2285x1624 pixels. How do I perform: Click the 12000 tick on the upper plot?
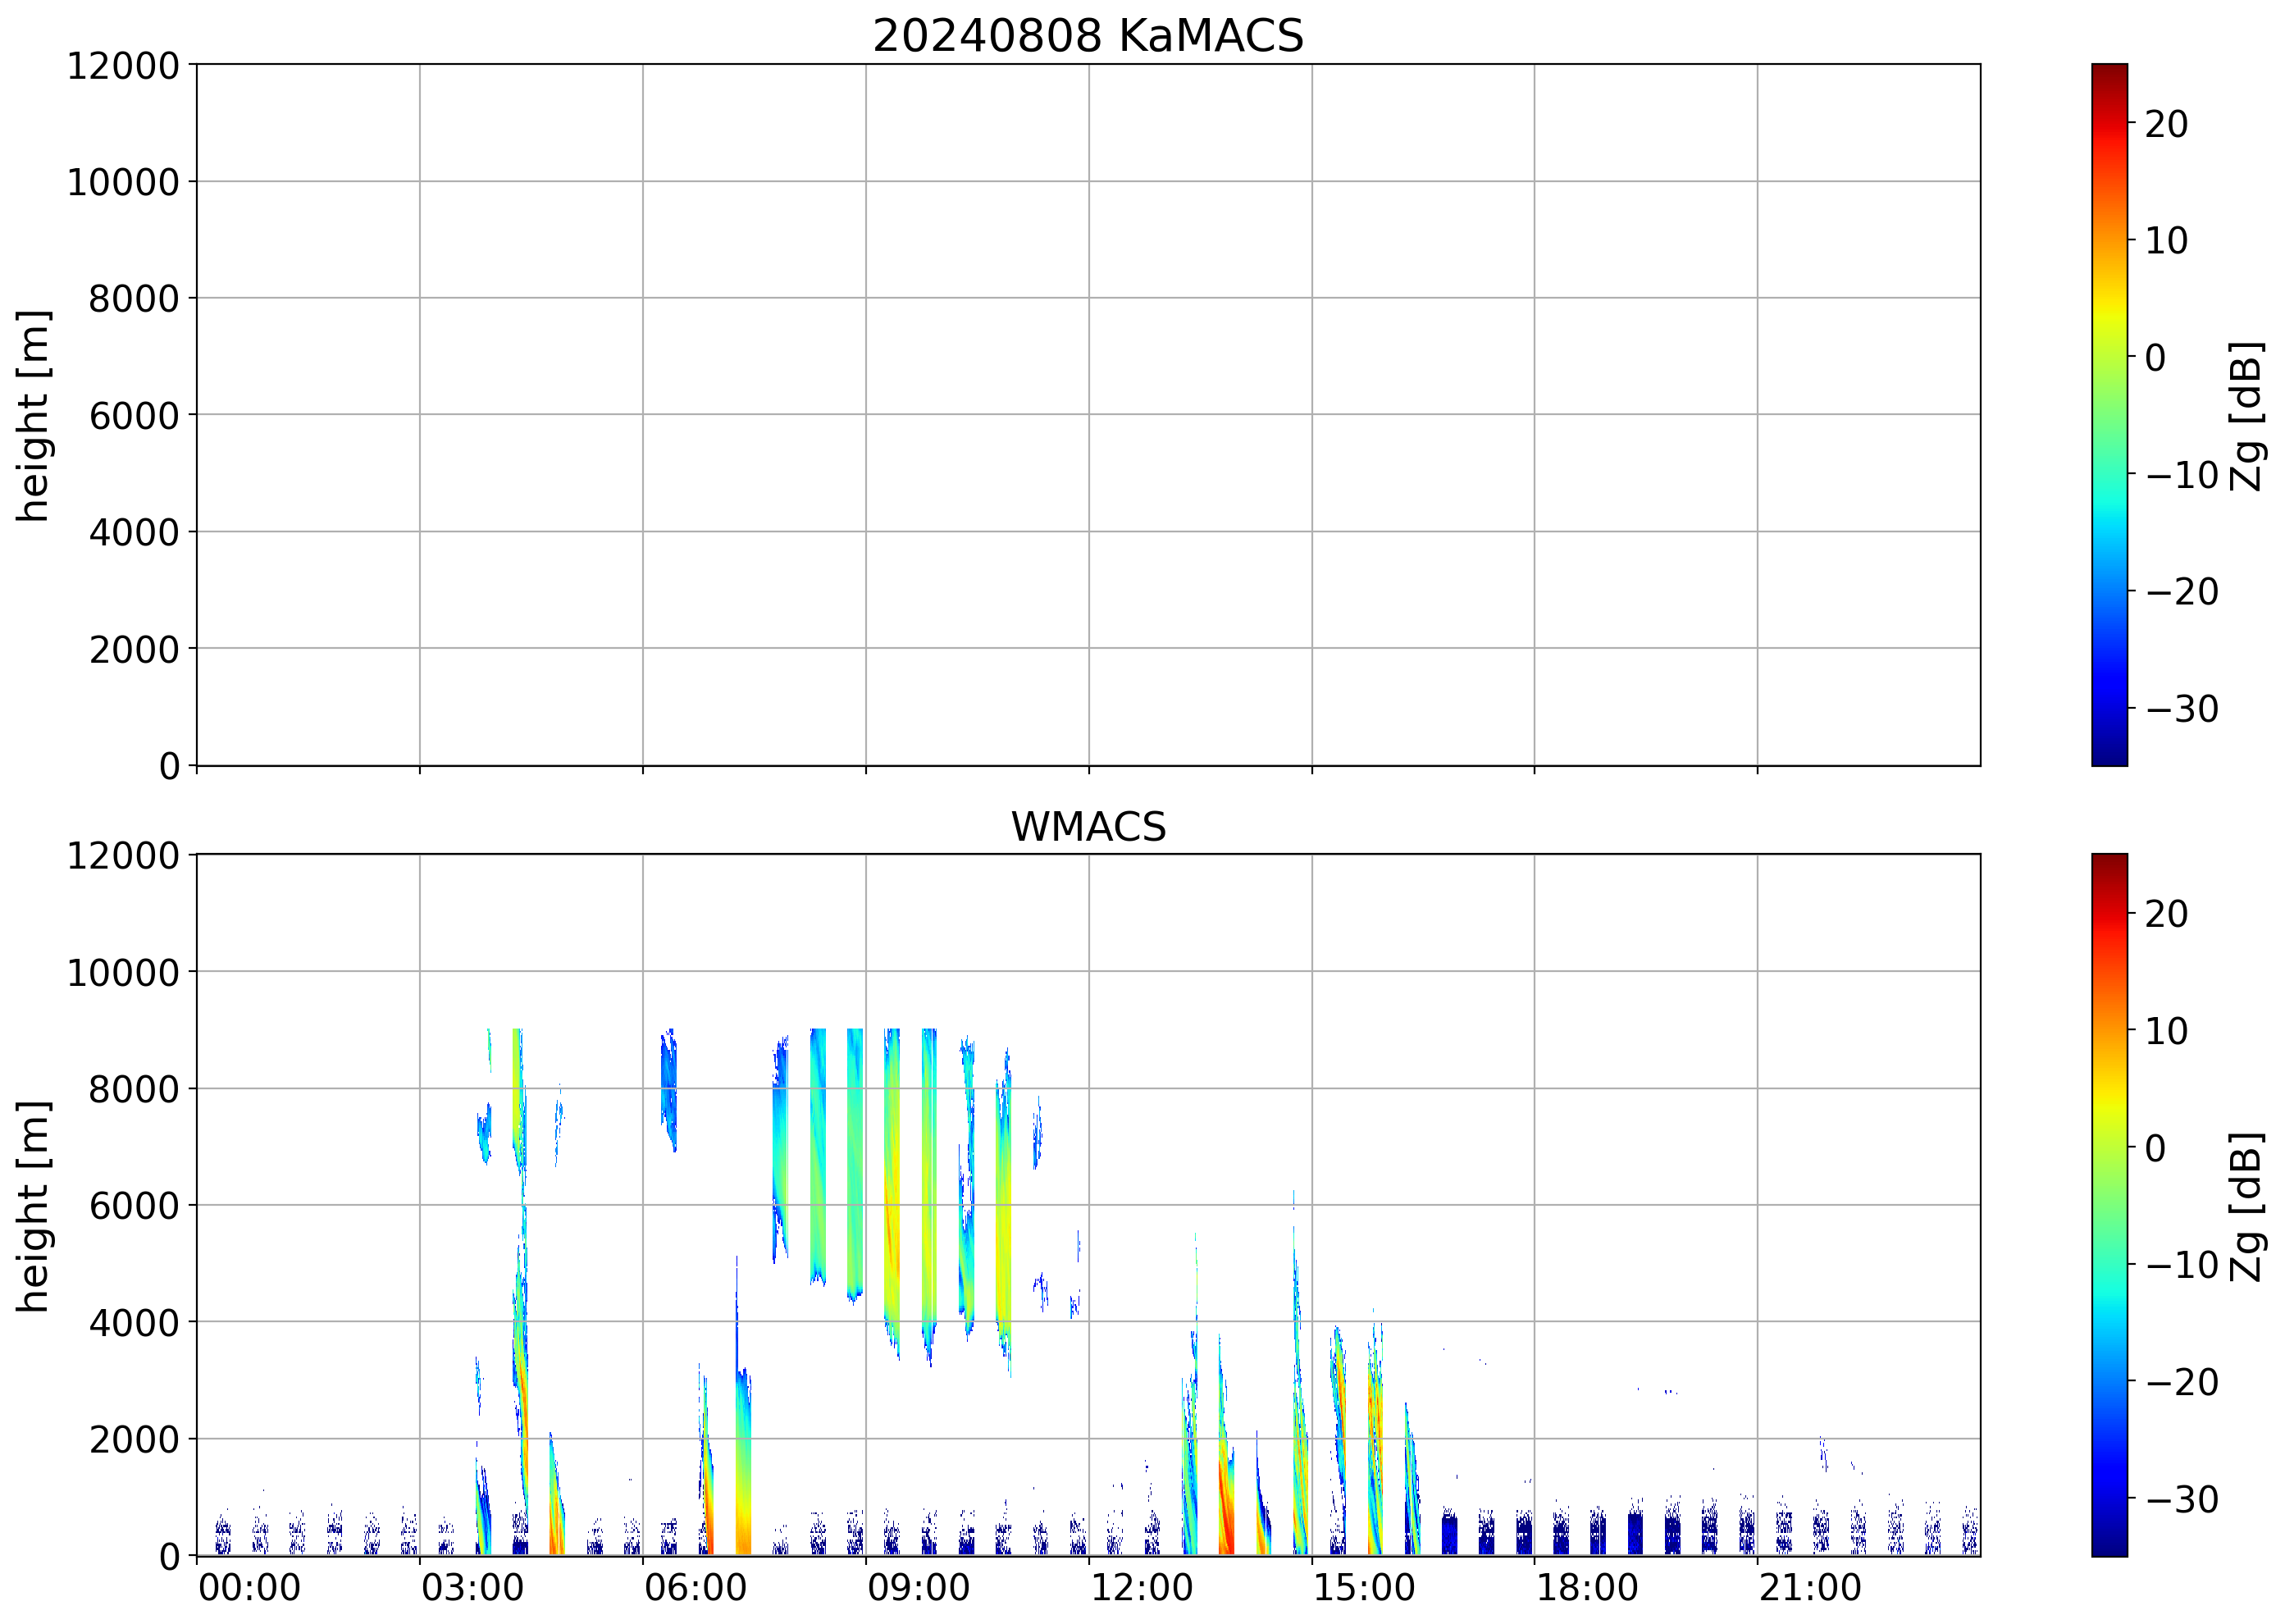tap(123, 66)
